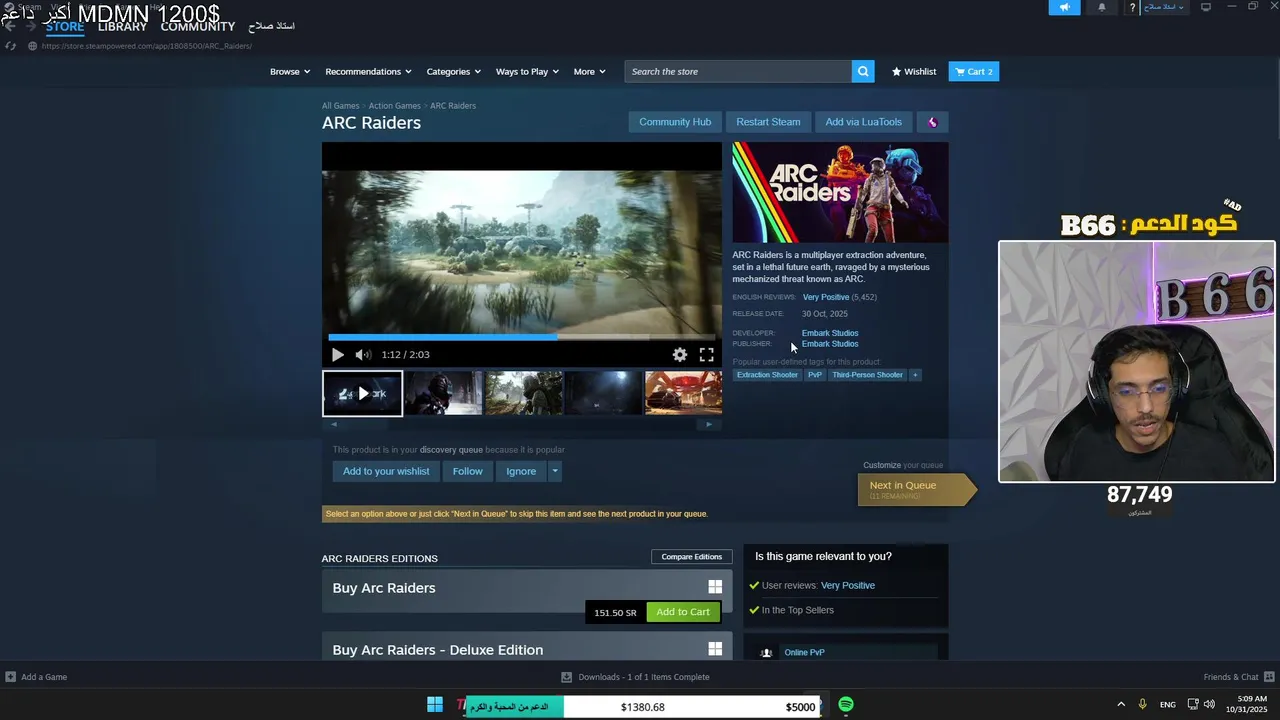Screen dimensions: 1280x720
Task: Open the Downloads status icon
Action: 566,677
